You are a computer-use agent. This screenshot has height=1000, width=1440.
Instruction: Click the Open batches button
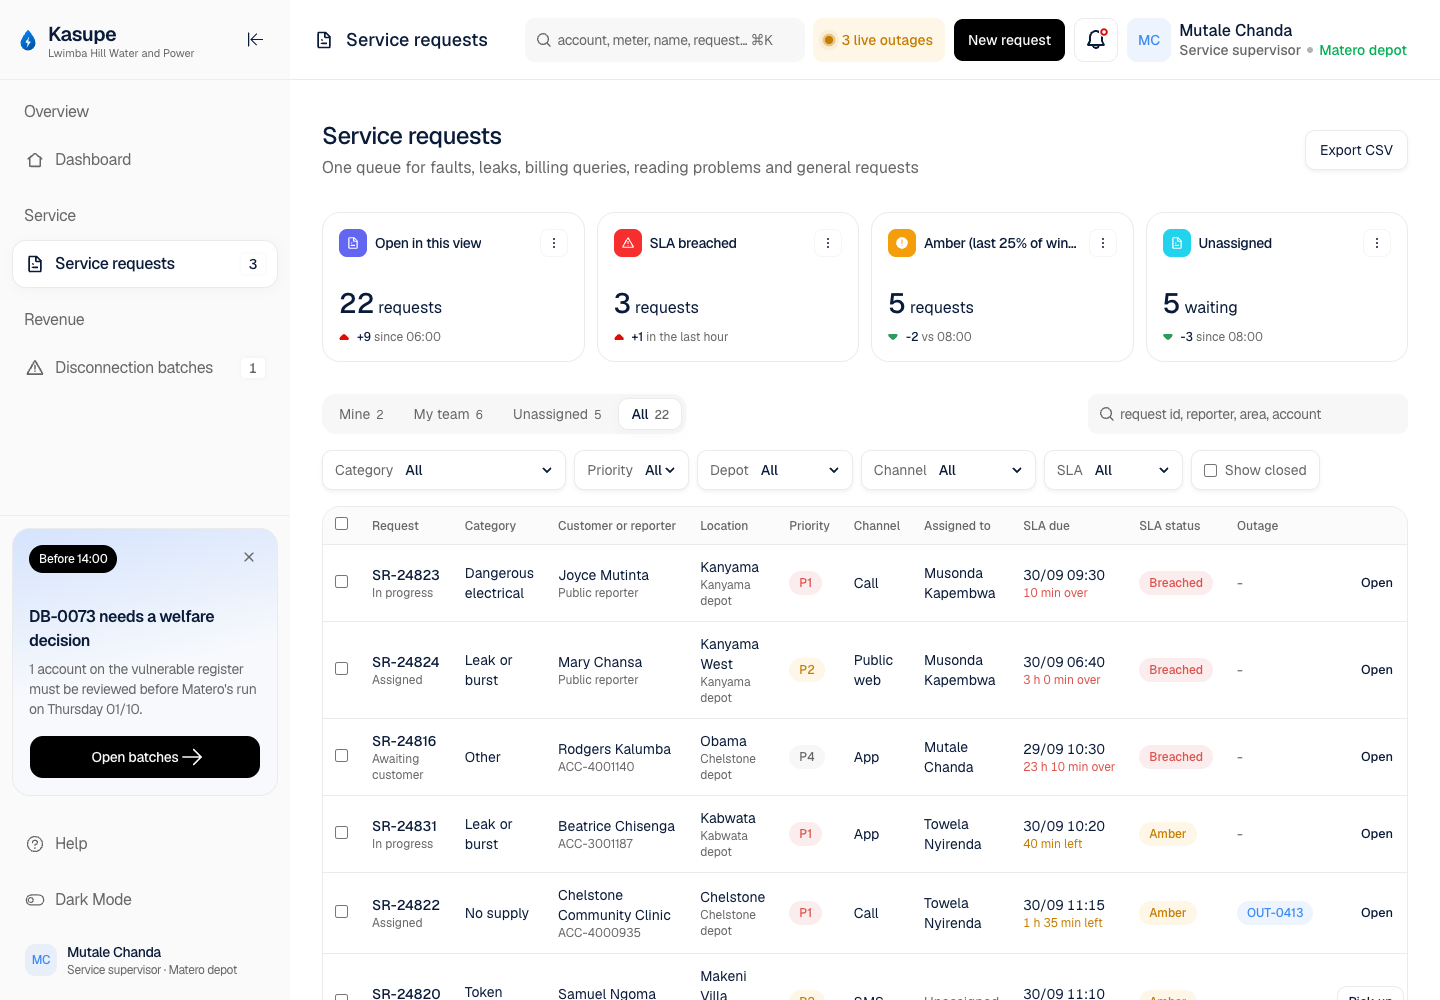145,757
